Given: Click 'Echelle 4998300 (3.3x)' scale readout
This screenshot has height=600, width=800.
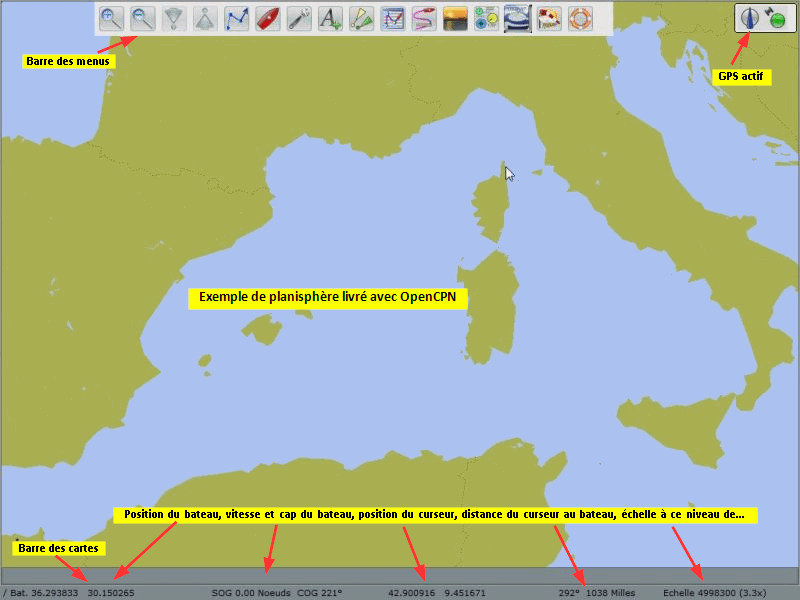Looking at the screenshot, I should click(715, 593).
